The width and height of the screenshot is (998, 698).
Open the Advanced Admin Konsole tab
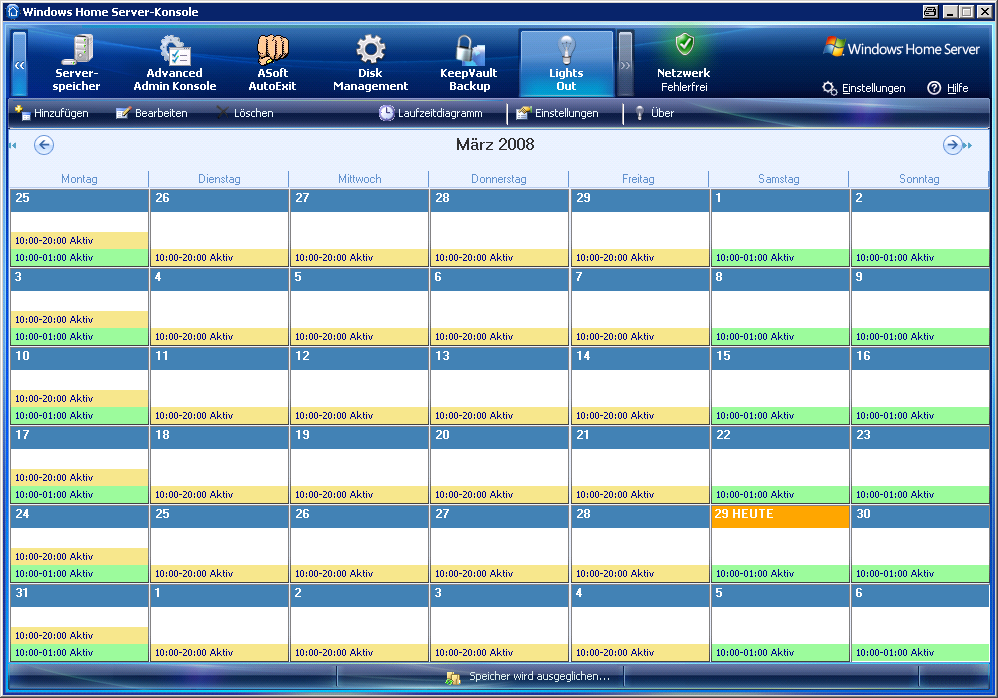174,64
